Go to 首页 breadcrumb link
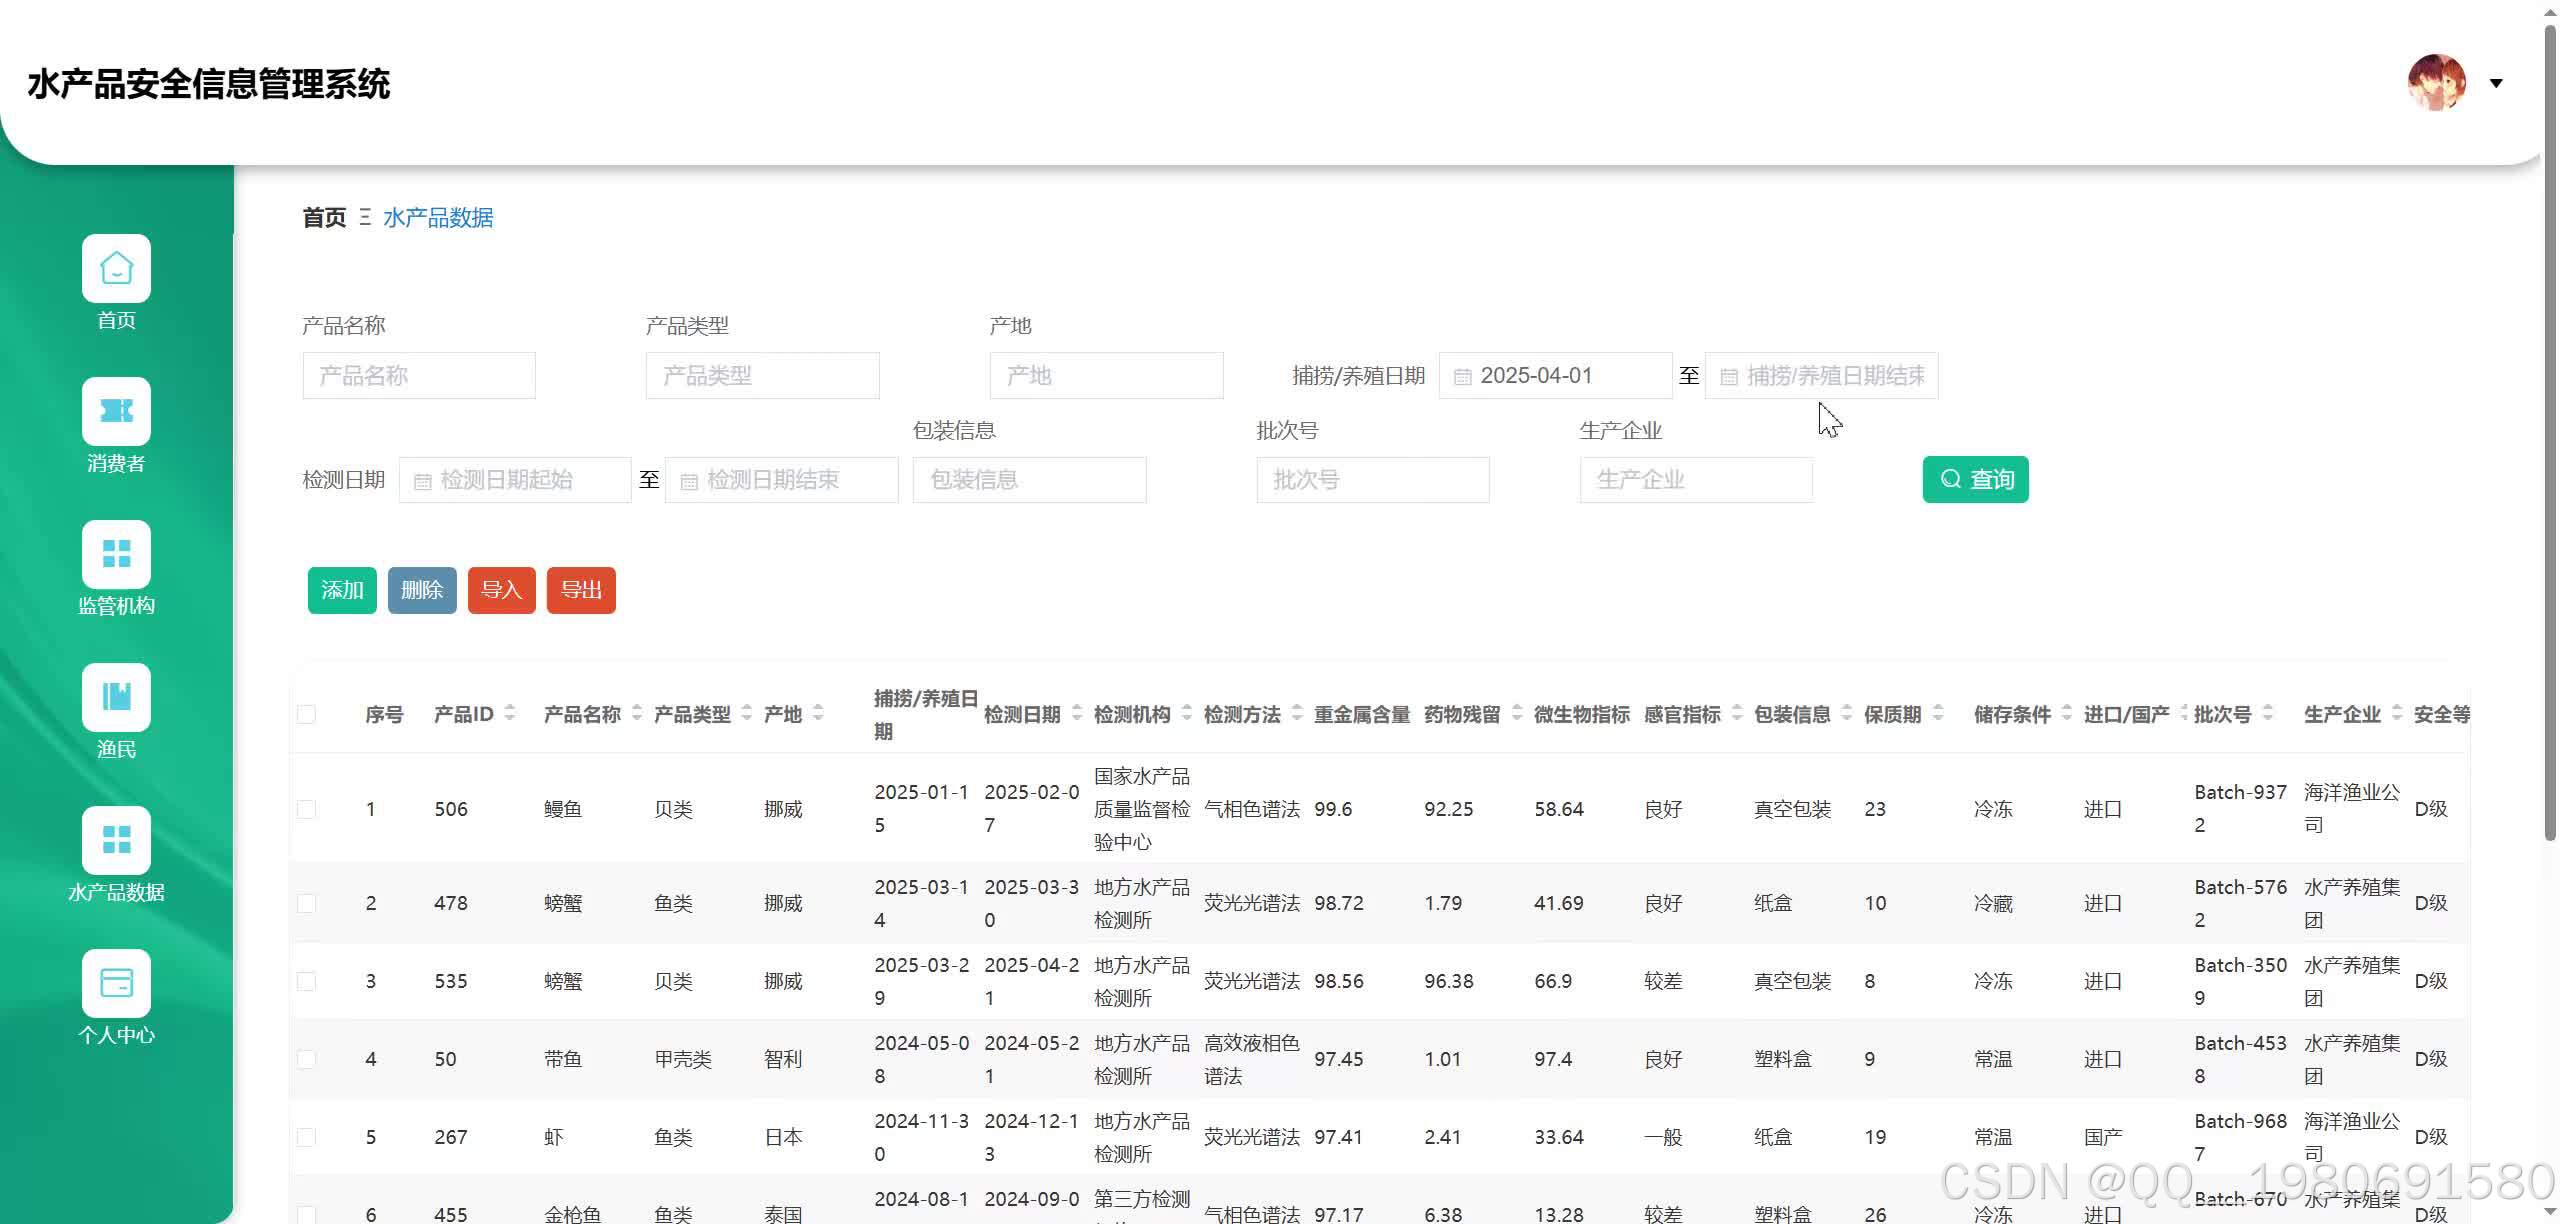The width and height of the screenshot is (2560, 1224). pos(324,217)
